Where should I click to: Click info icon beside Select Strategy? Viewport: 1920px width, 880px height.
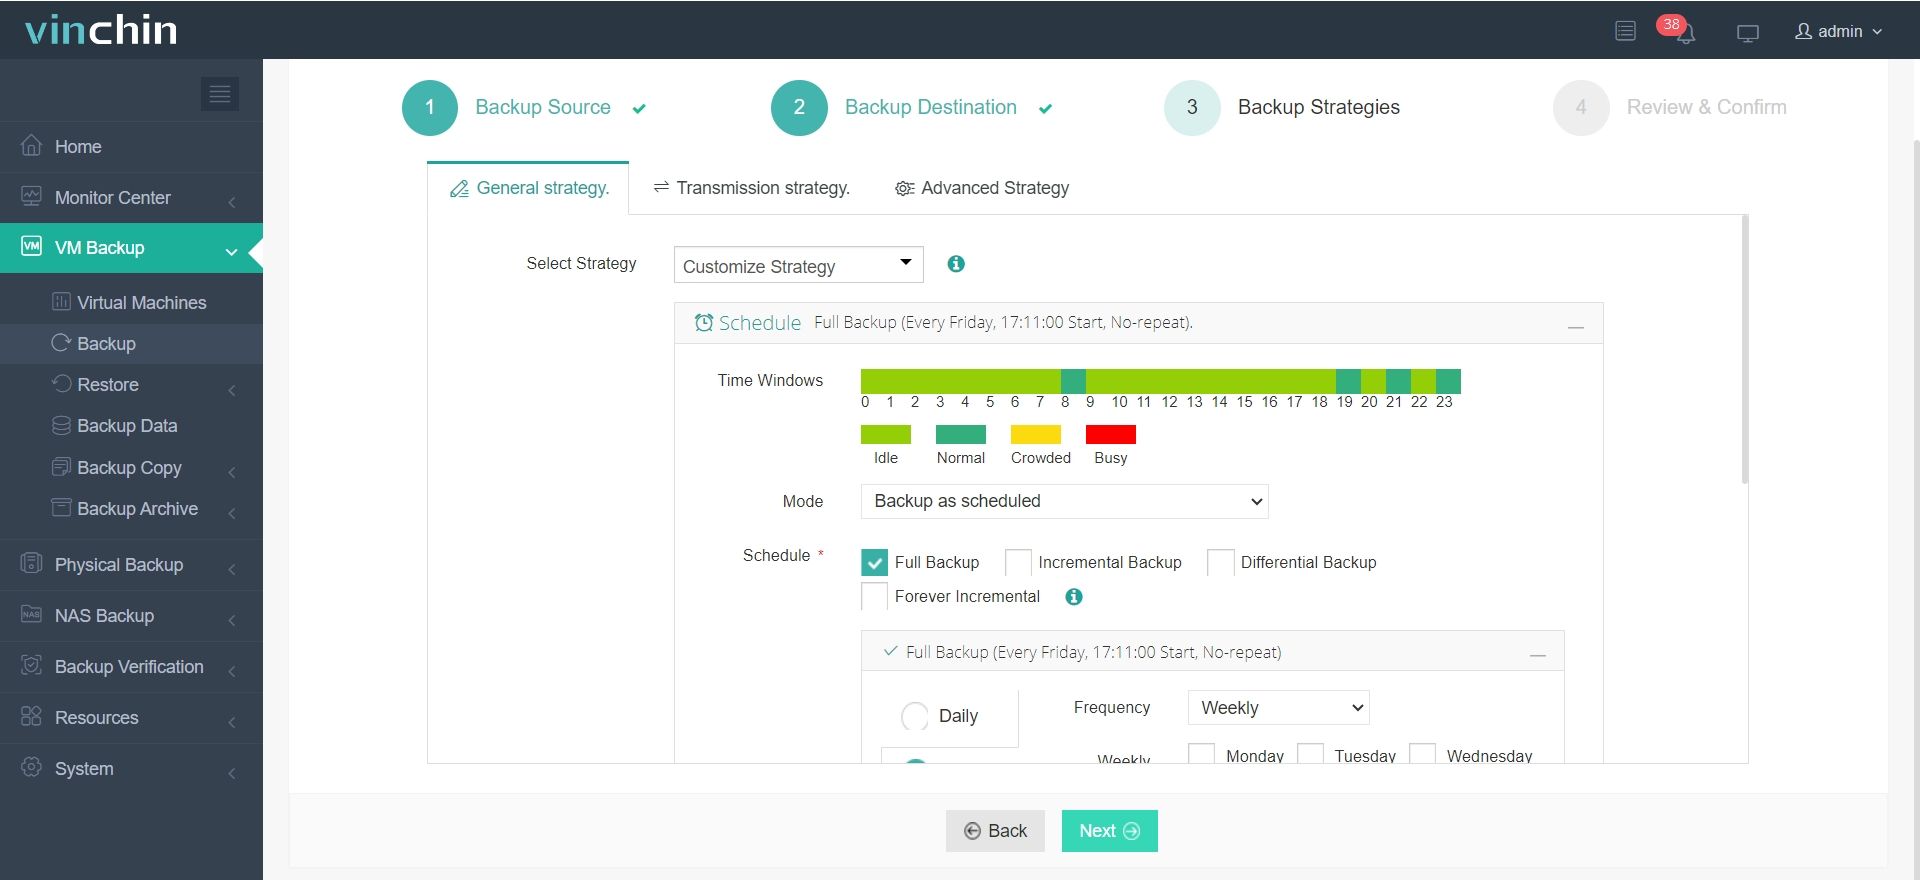(x=956, y=264)
